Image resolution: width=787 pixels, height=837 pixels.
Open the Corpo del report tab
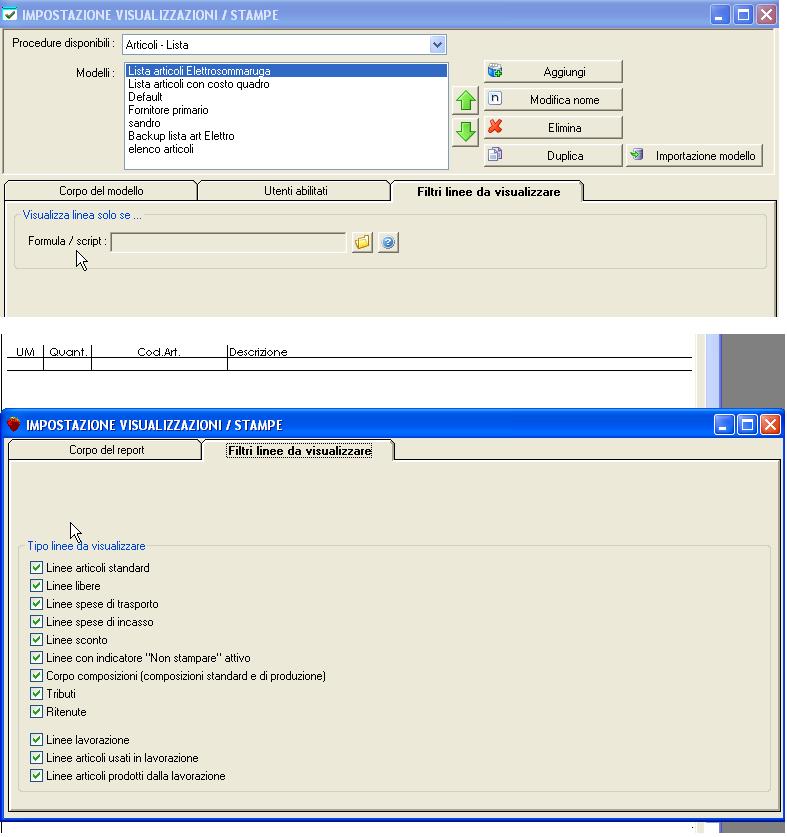106,450
